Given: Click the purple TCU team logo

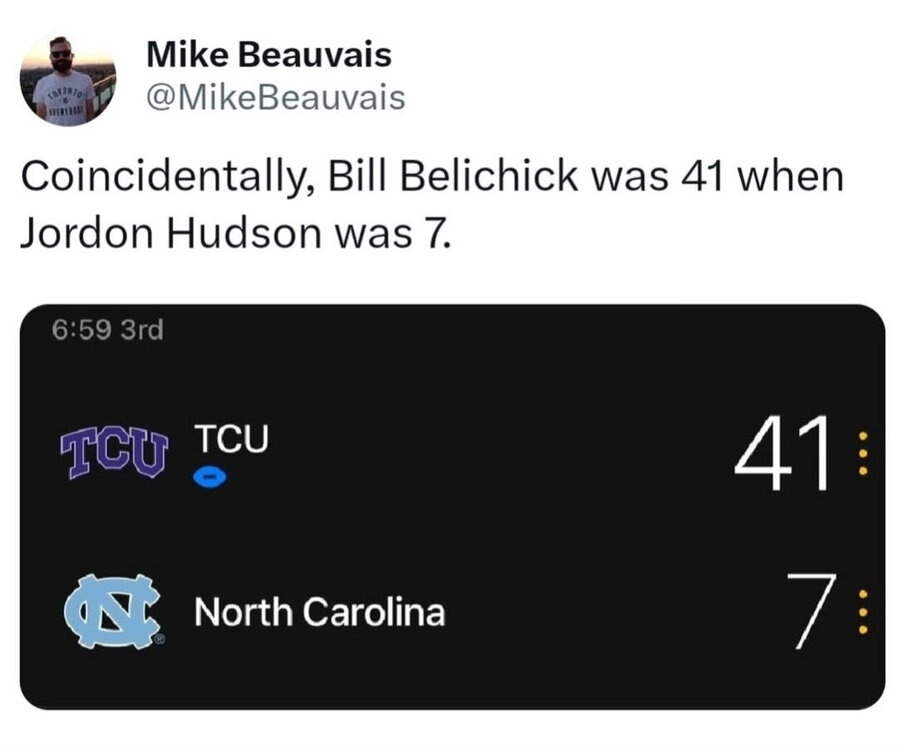Looking at the screenshot, I should pyautogui.click(x=112, y=455).
